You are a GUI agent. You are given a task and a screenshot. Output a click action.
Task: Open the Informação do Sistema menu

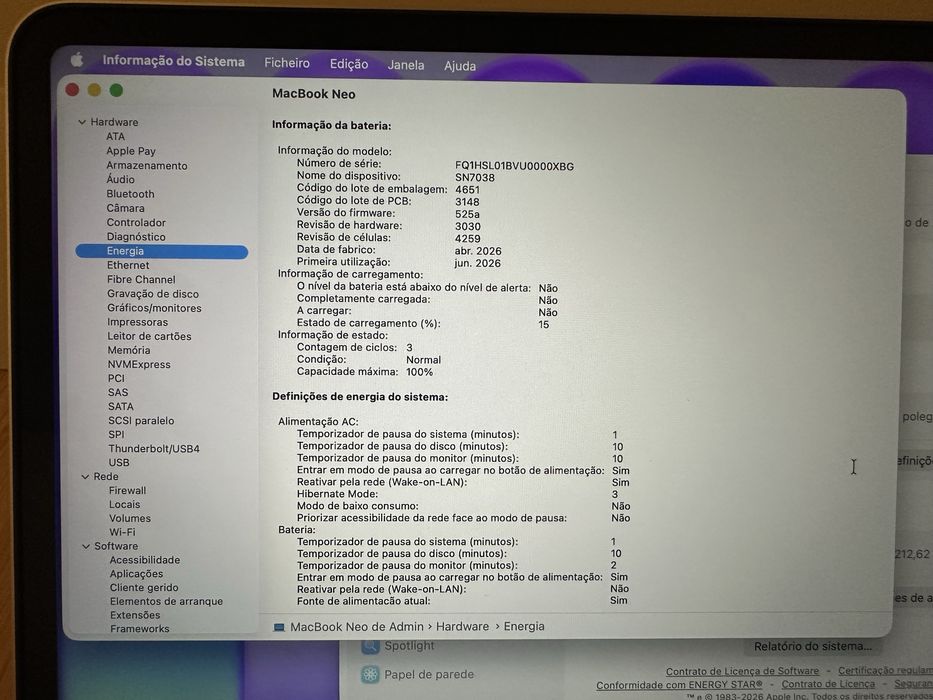point(173,61)
